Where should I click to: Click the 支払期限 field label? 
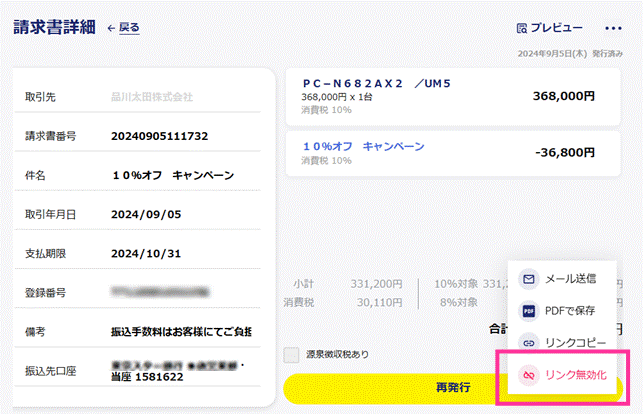pyautogui.click(x=46, y=254)
